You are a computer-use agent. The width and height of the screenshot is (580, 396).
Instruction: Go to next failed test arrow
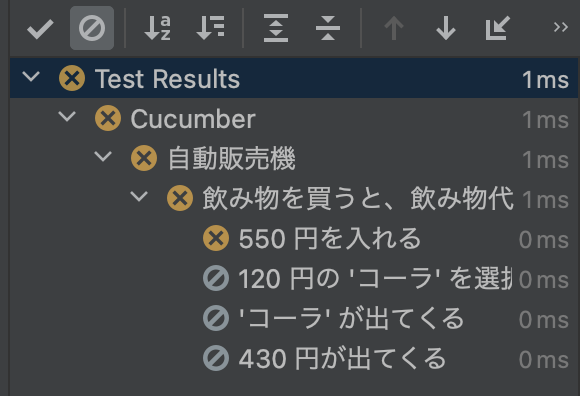coord(446,28)
